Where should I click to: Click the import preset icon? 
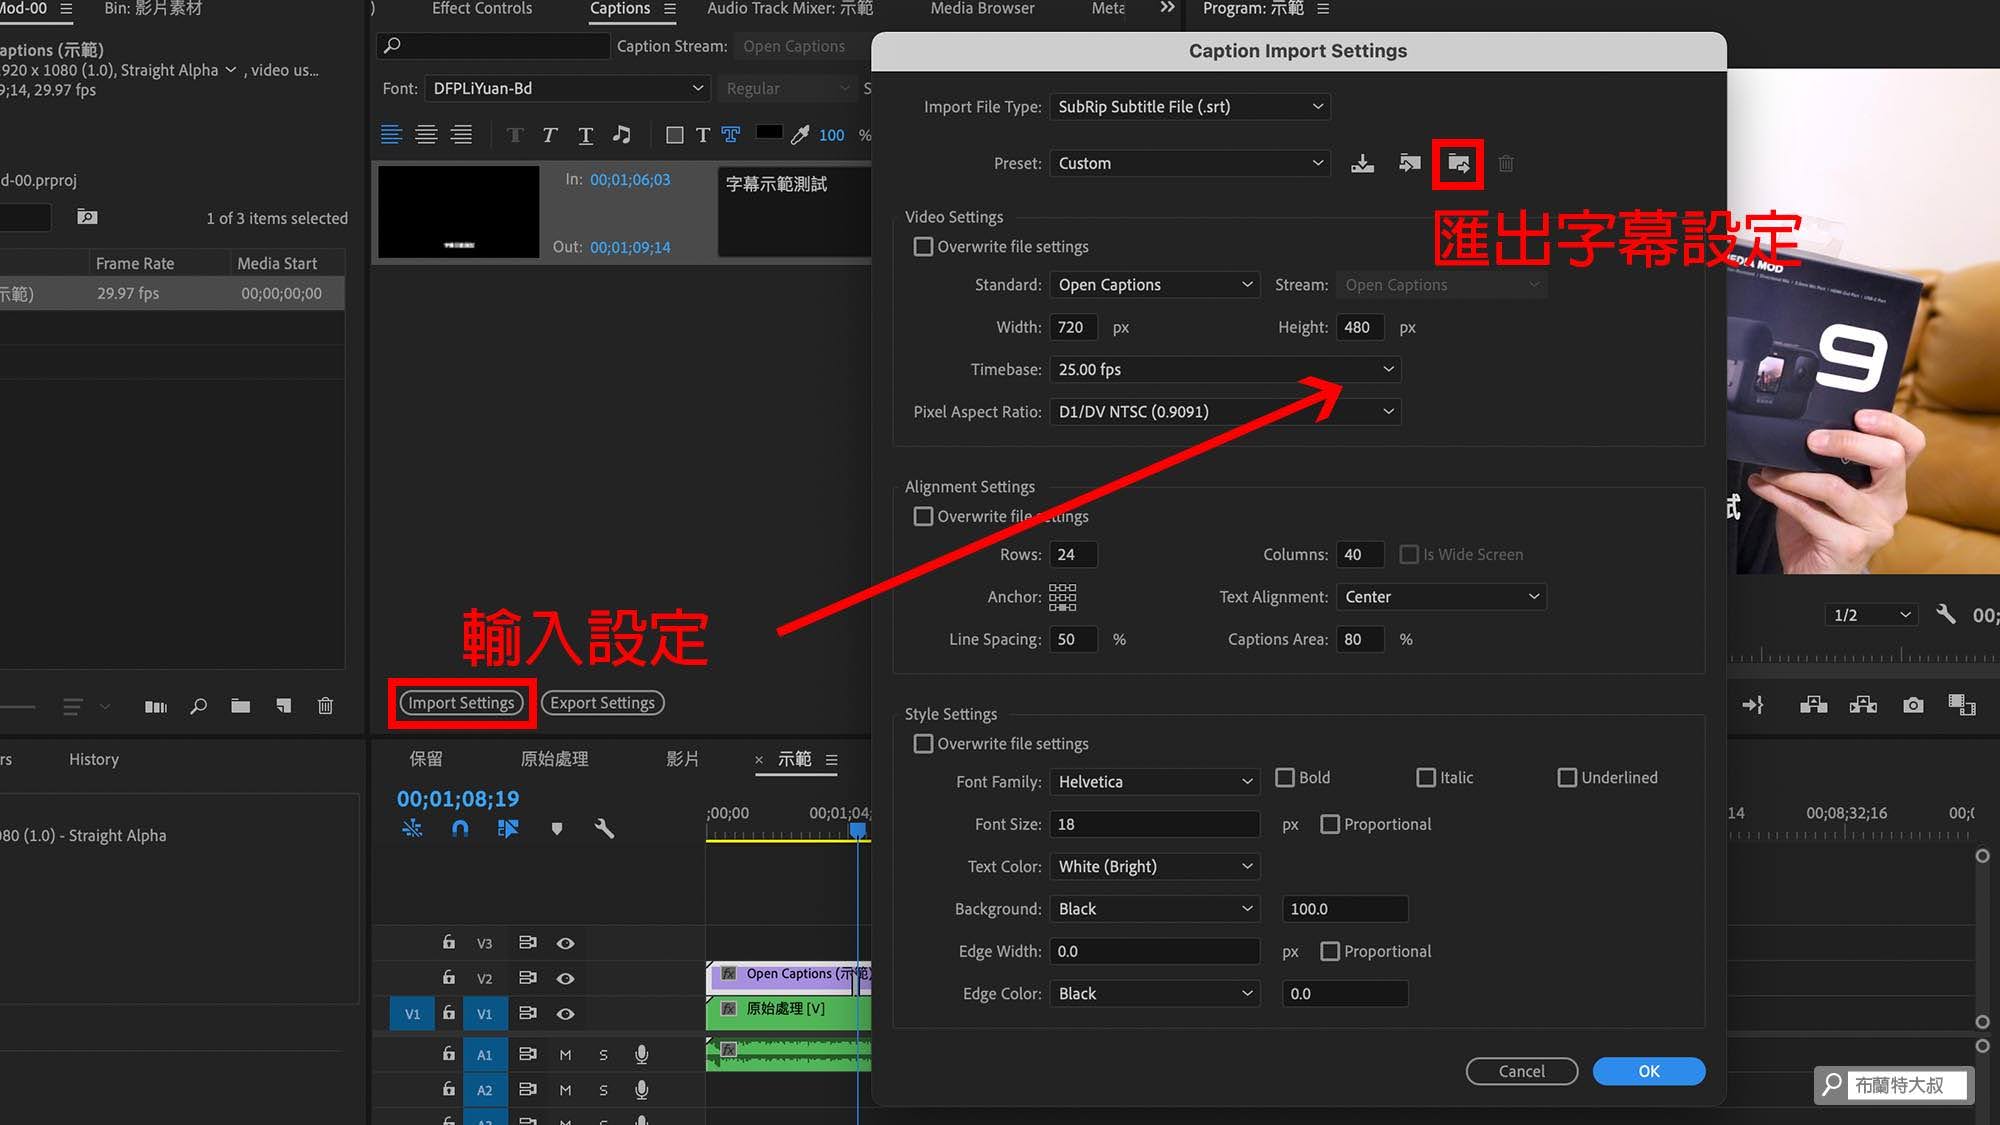tap(1409, 163)
